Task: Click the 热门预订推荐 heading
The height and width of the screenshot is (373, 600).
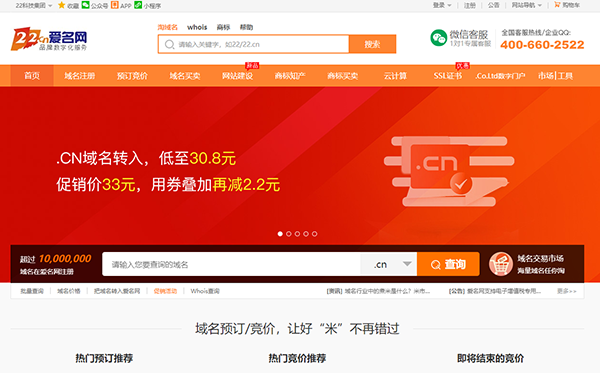Action: (x=104, y=358)
